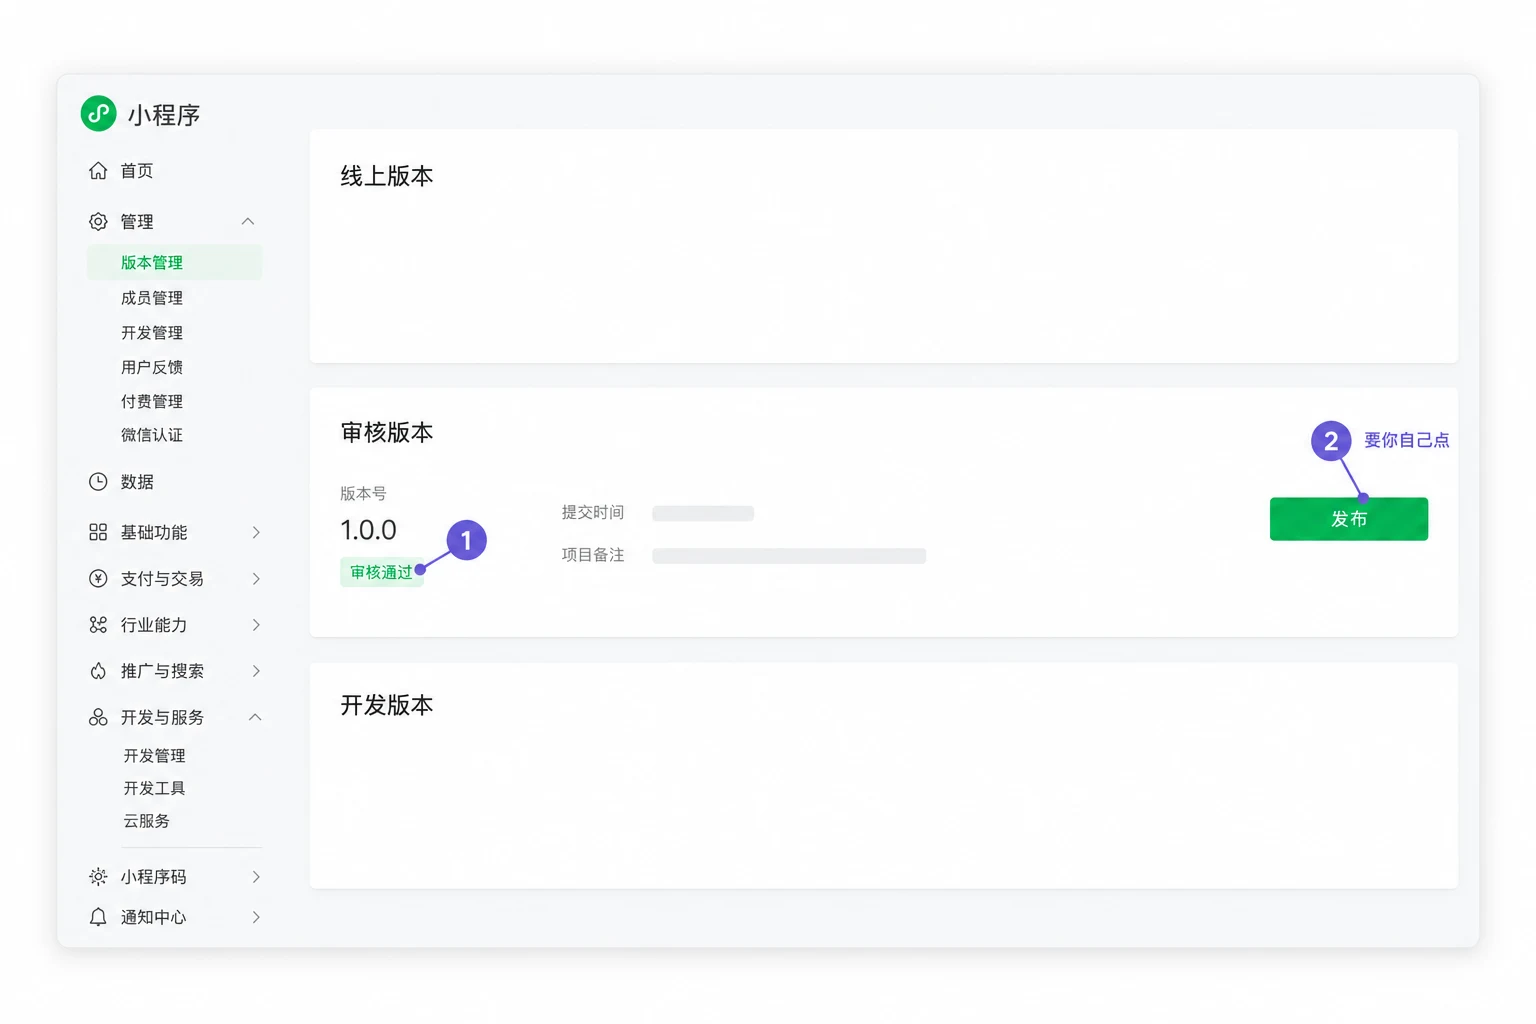1536x1024 pixels.
Task: Click the 开发版本 heading
Action: pyautogui.click(x=387, y=705)
